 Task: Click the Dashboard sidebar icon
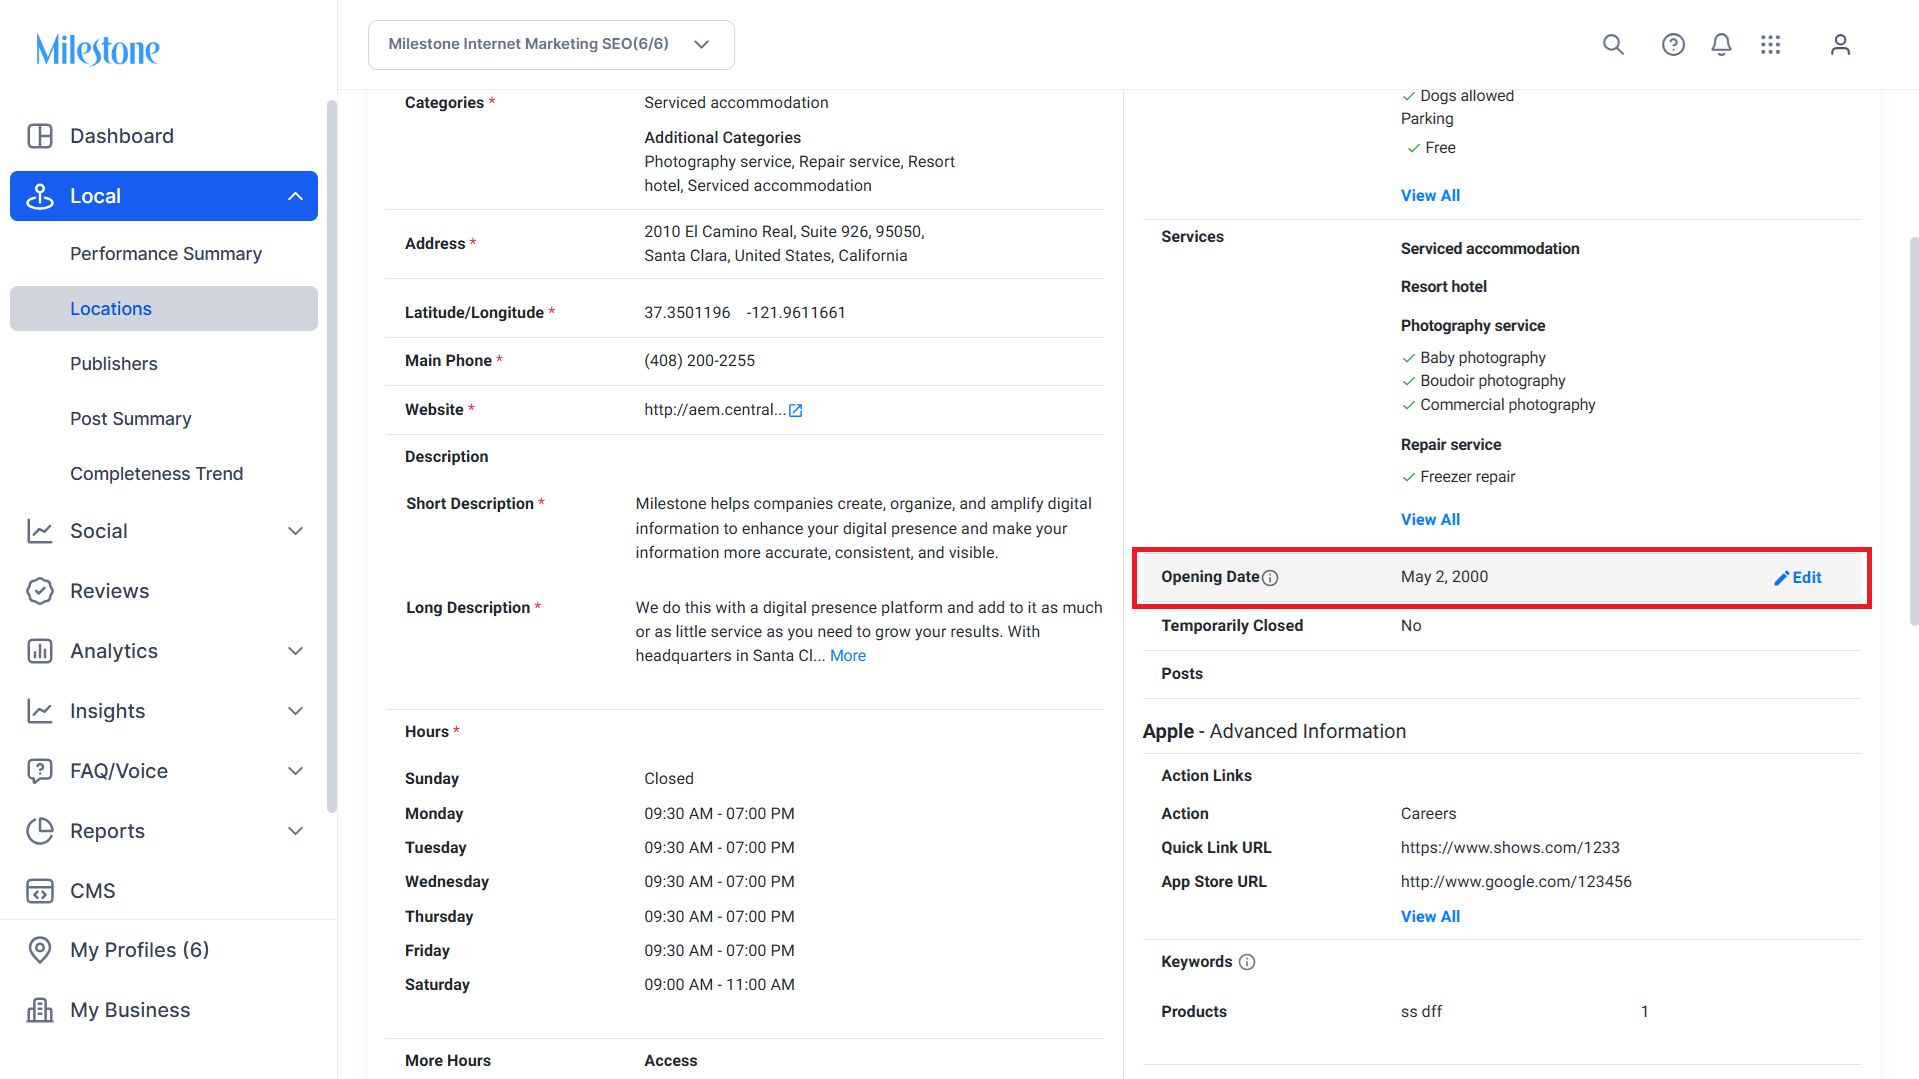pos(40,136)
